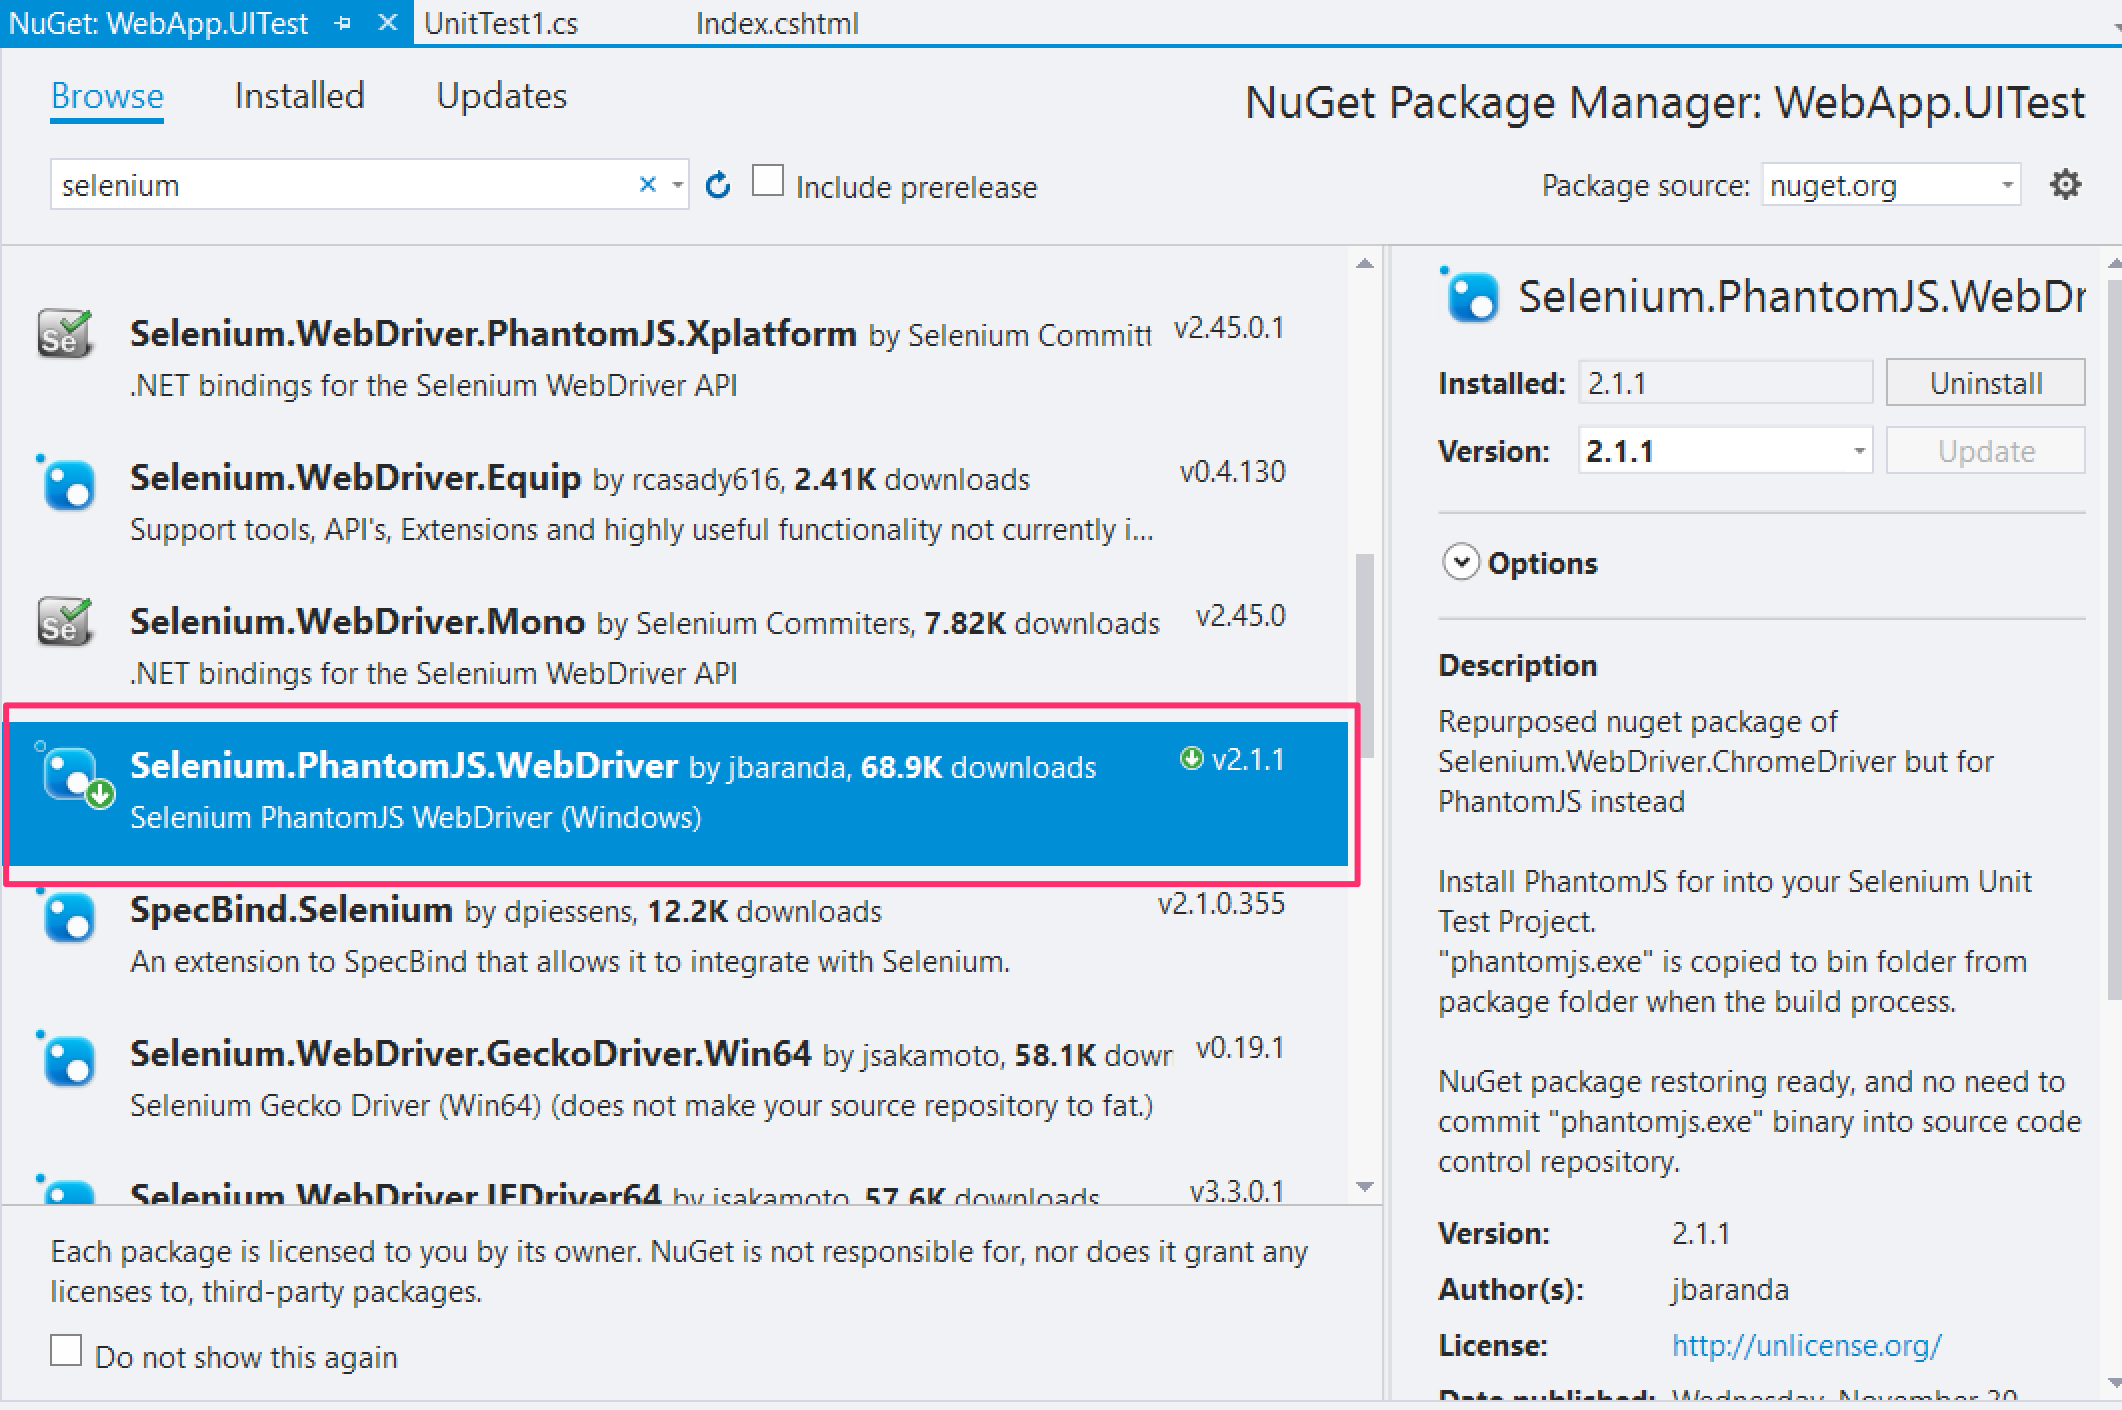This screenshot has width=2122, height=1410.
Task: Click the Selenium.WebDriver.GeckoDriver.Win64 package icon
Action: point(68,1062)
